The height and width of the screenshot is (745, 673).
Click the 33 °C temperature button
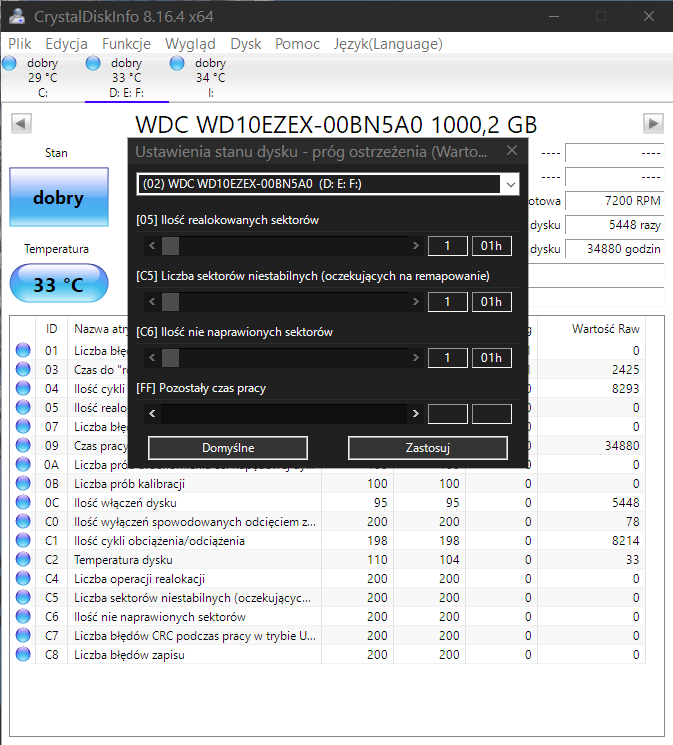(x=59, y=284)
